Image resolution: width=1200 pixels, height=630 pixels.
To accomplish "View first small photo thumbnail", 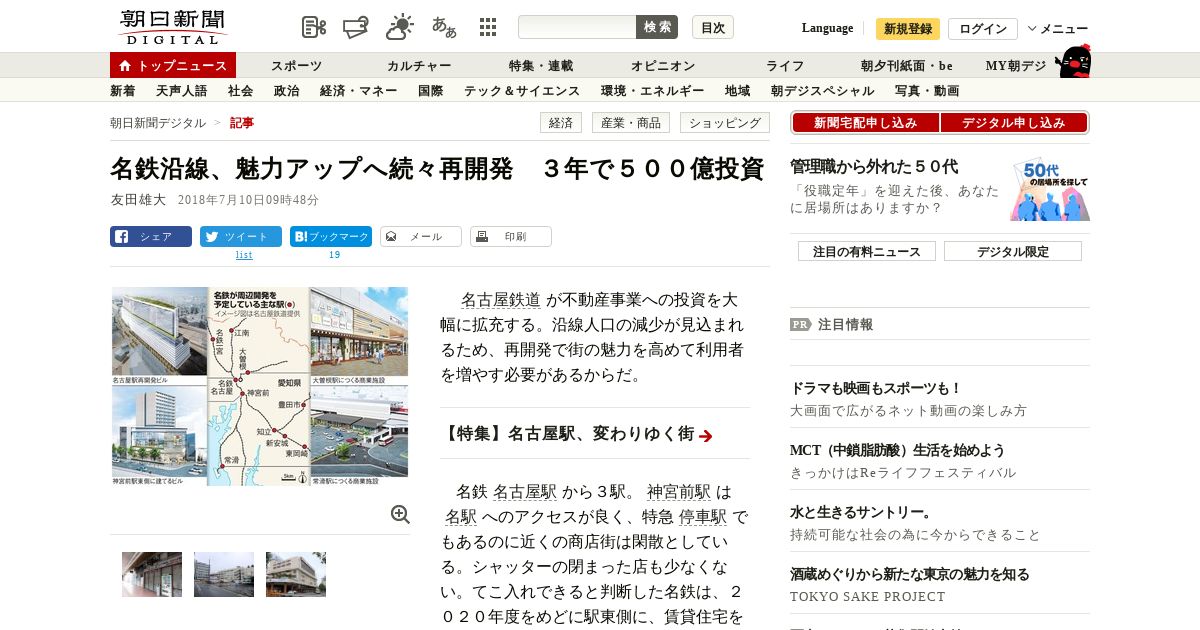I will (x=152, y=575).
